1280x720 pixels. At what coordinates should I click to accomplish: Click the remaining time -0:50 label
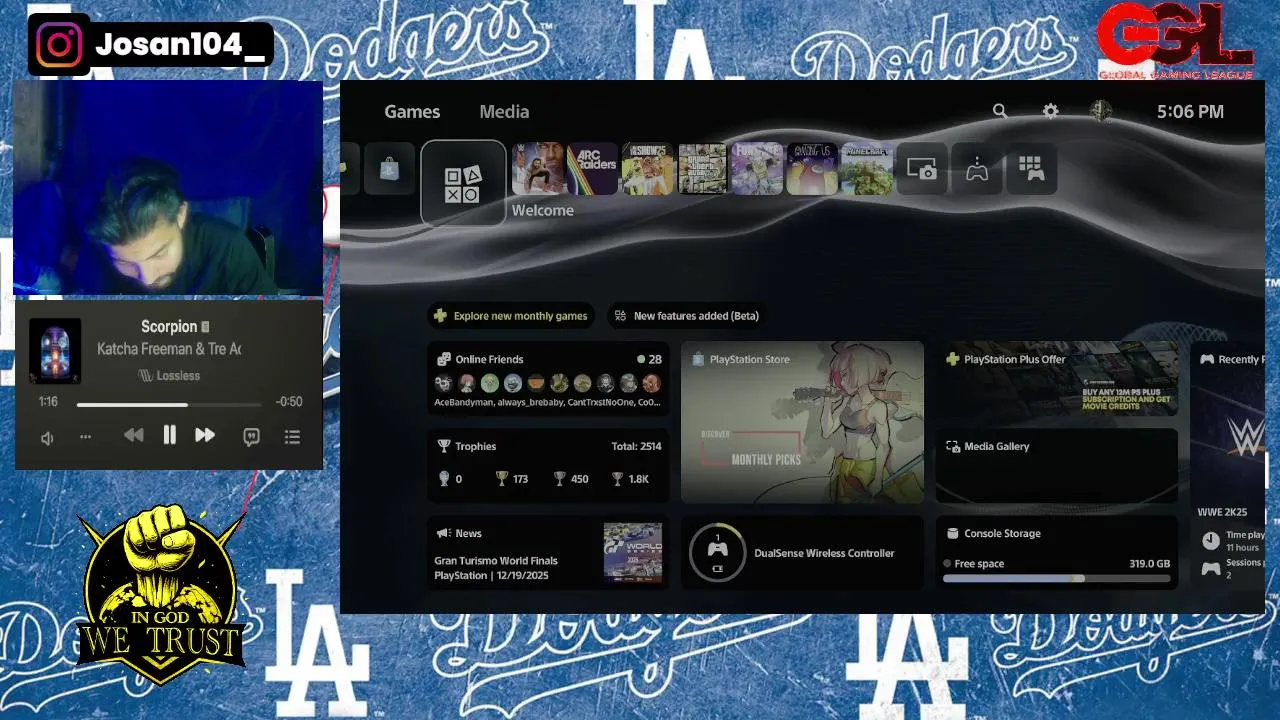coord(289,401)
